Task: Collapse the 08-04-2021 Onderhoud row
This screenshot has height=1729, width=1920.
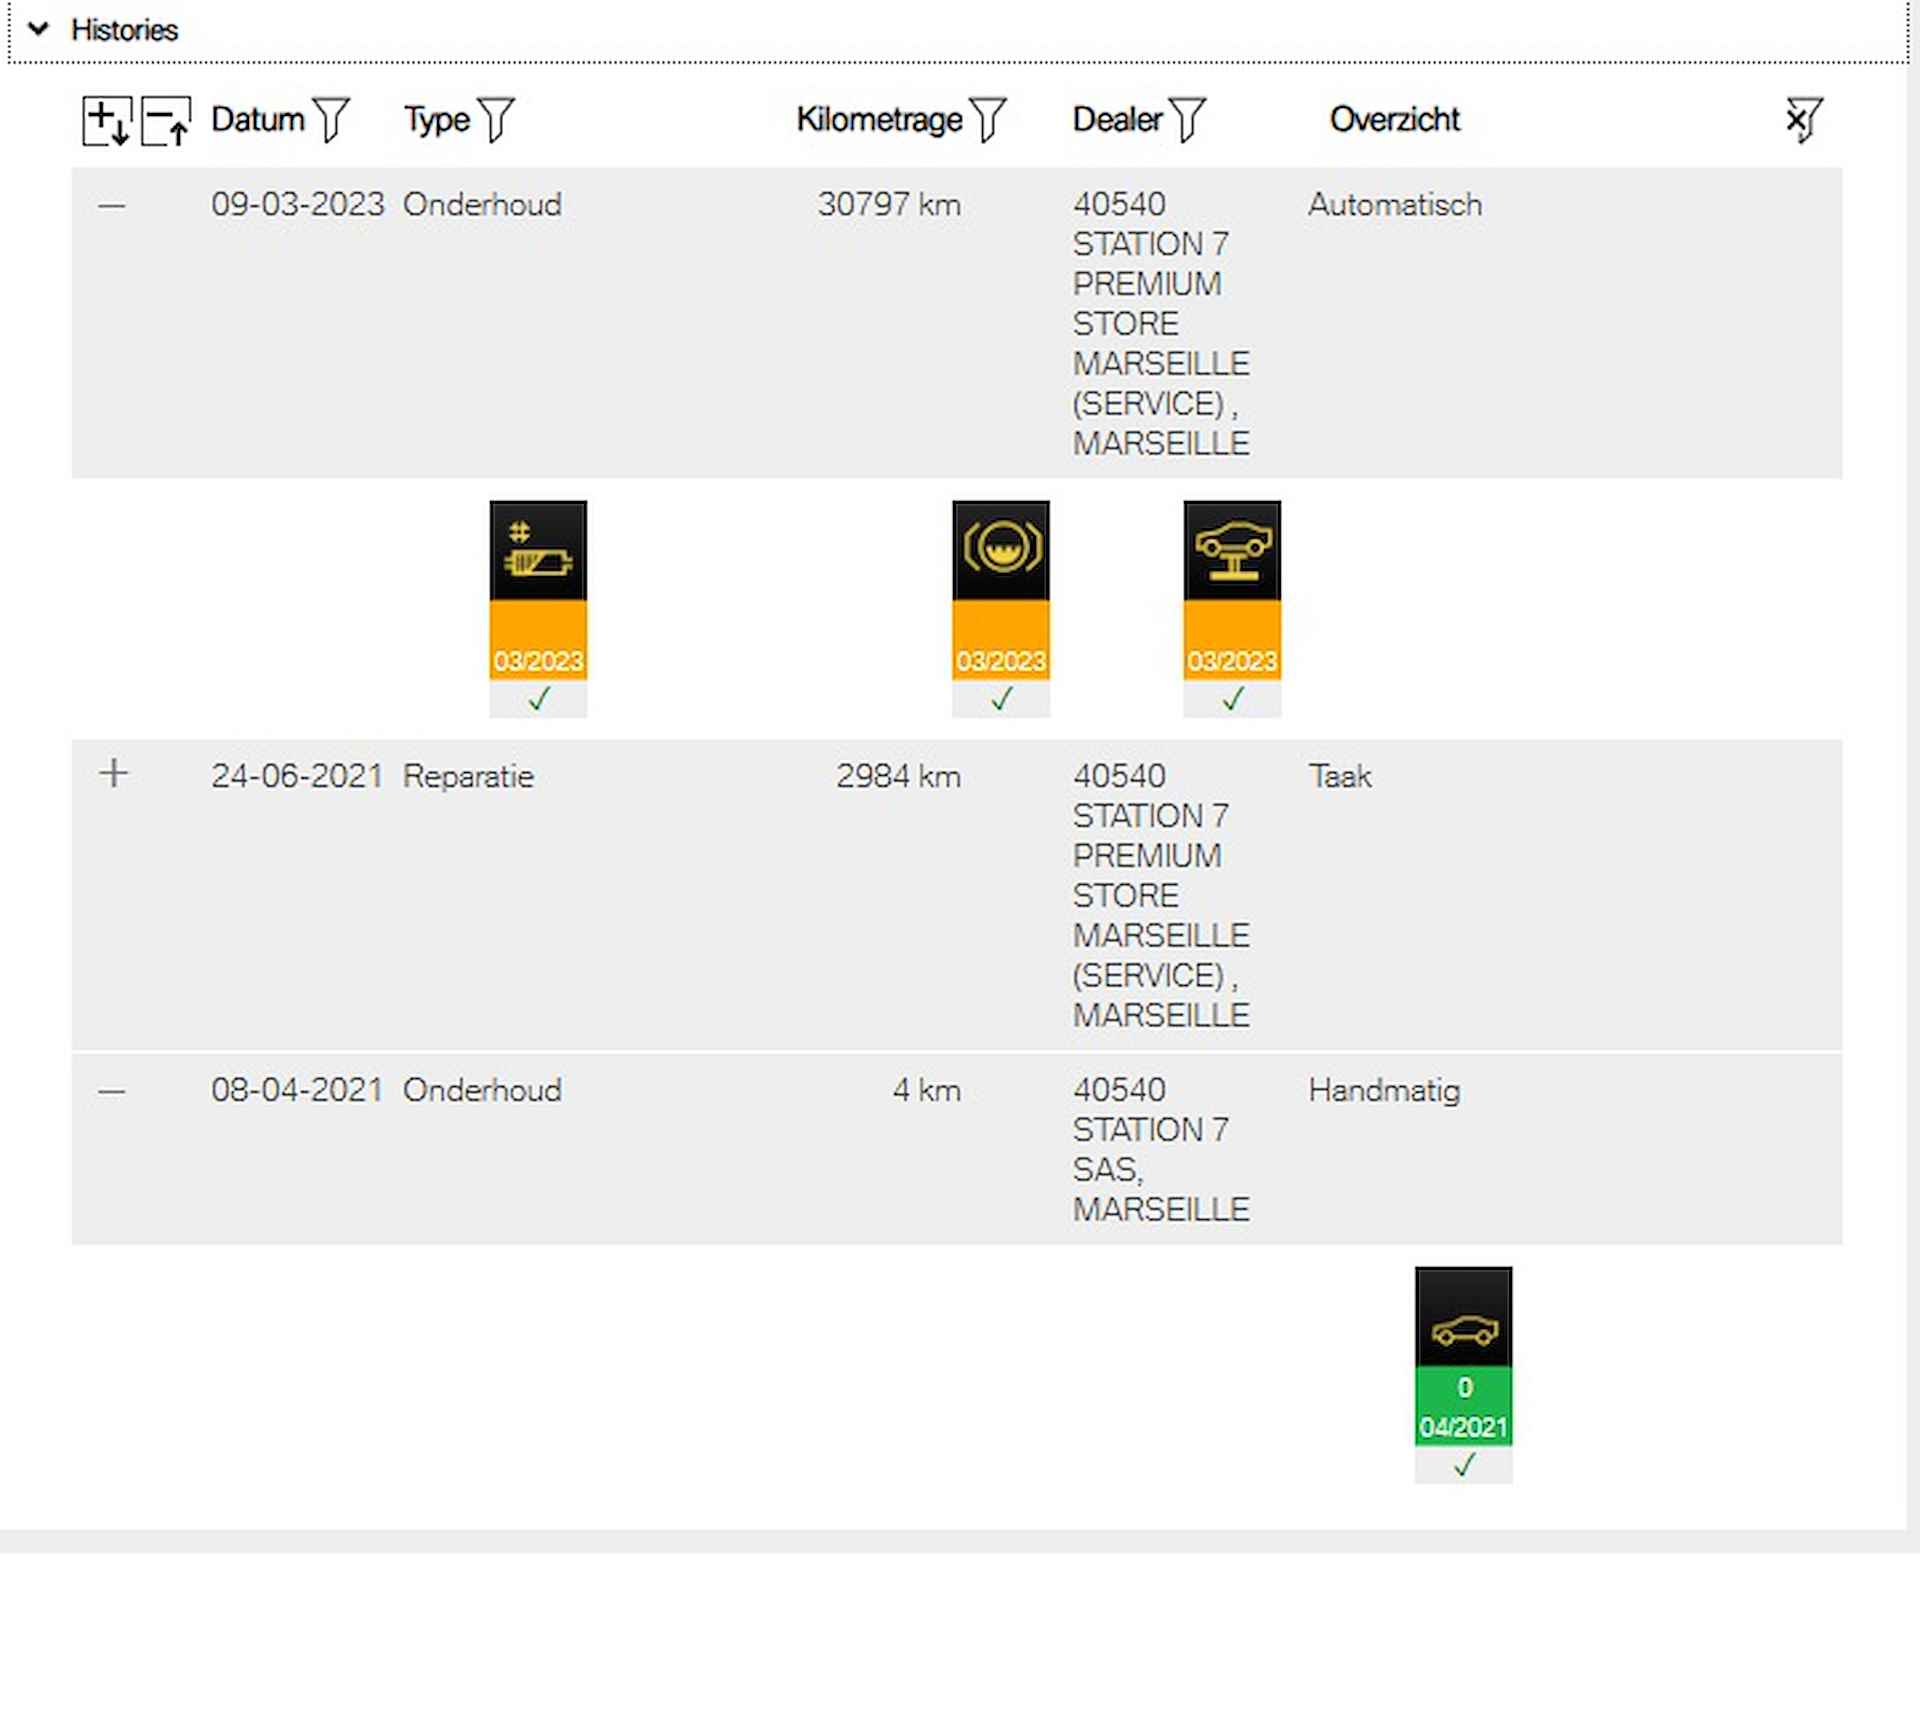Action: tap(112, 1092)
